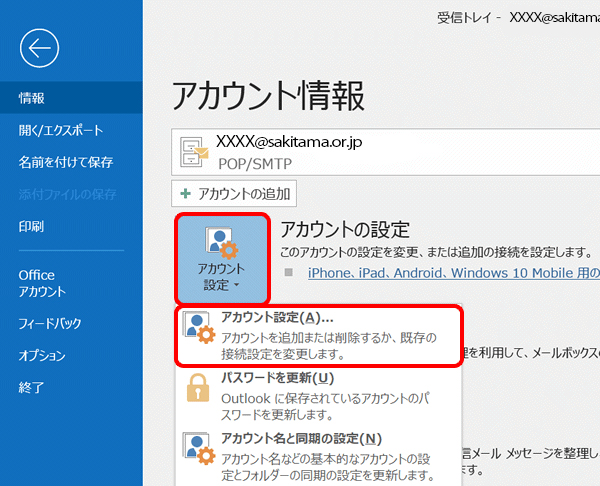Select アカウント設定(A)... from the dropdown menu
600x486 pixels.
point(319,336)
